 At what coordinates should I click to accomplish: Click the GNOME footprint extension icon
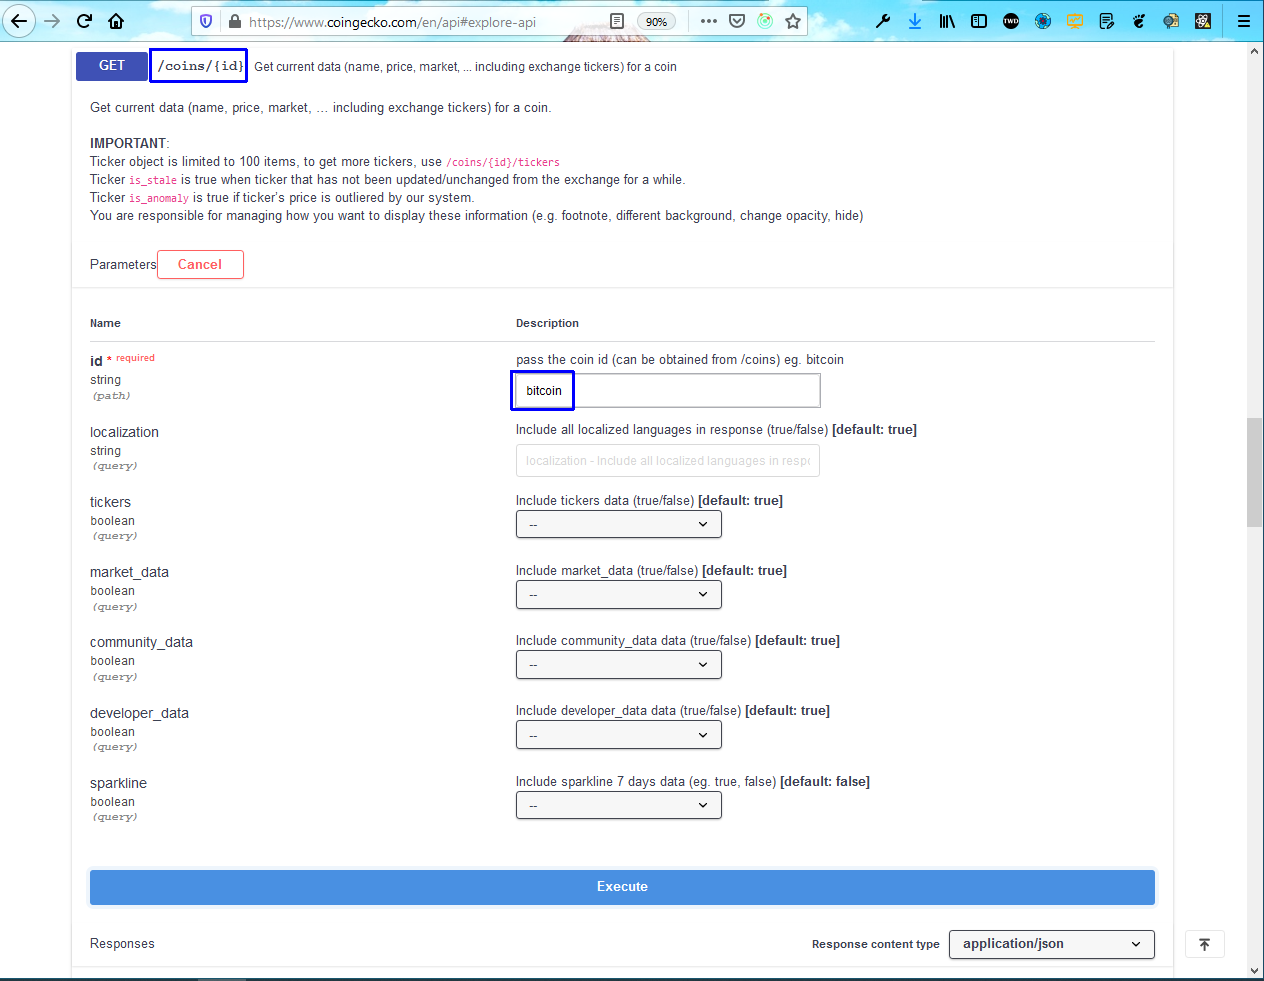point(1139,21)
